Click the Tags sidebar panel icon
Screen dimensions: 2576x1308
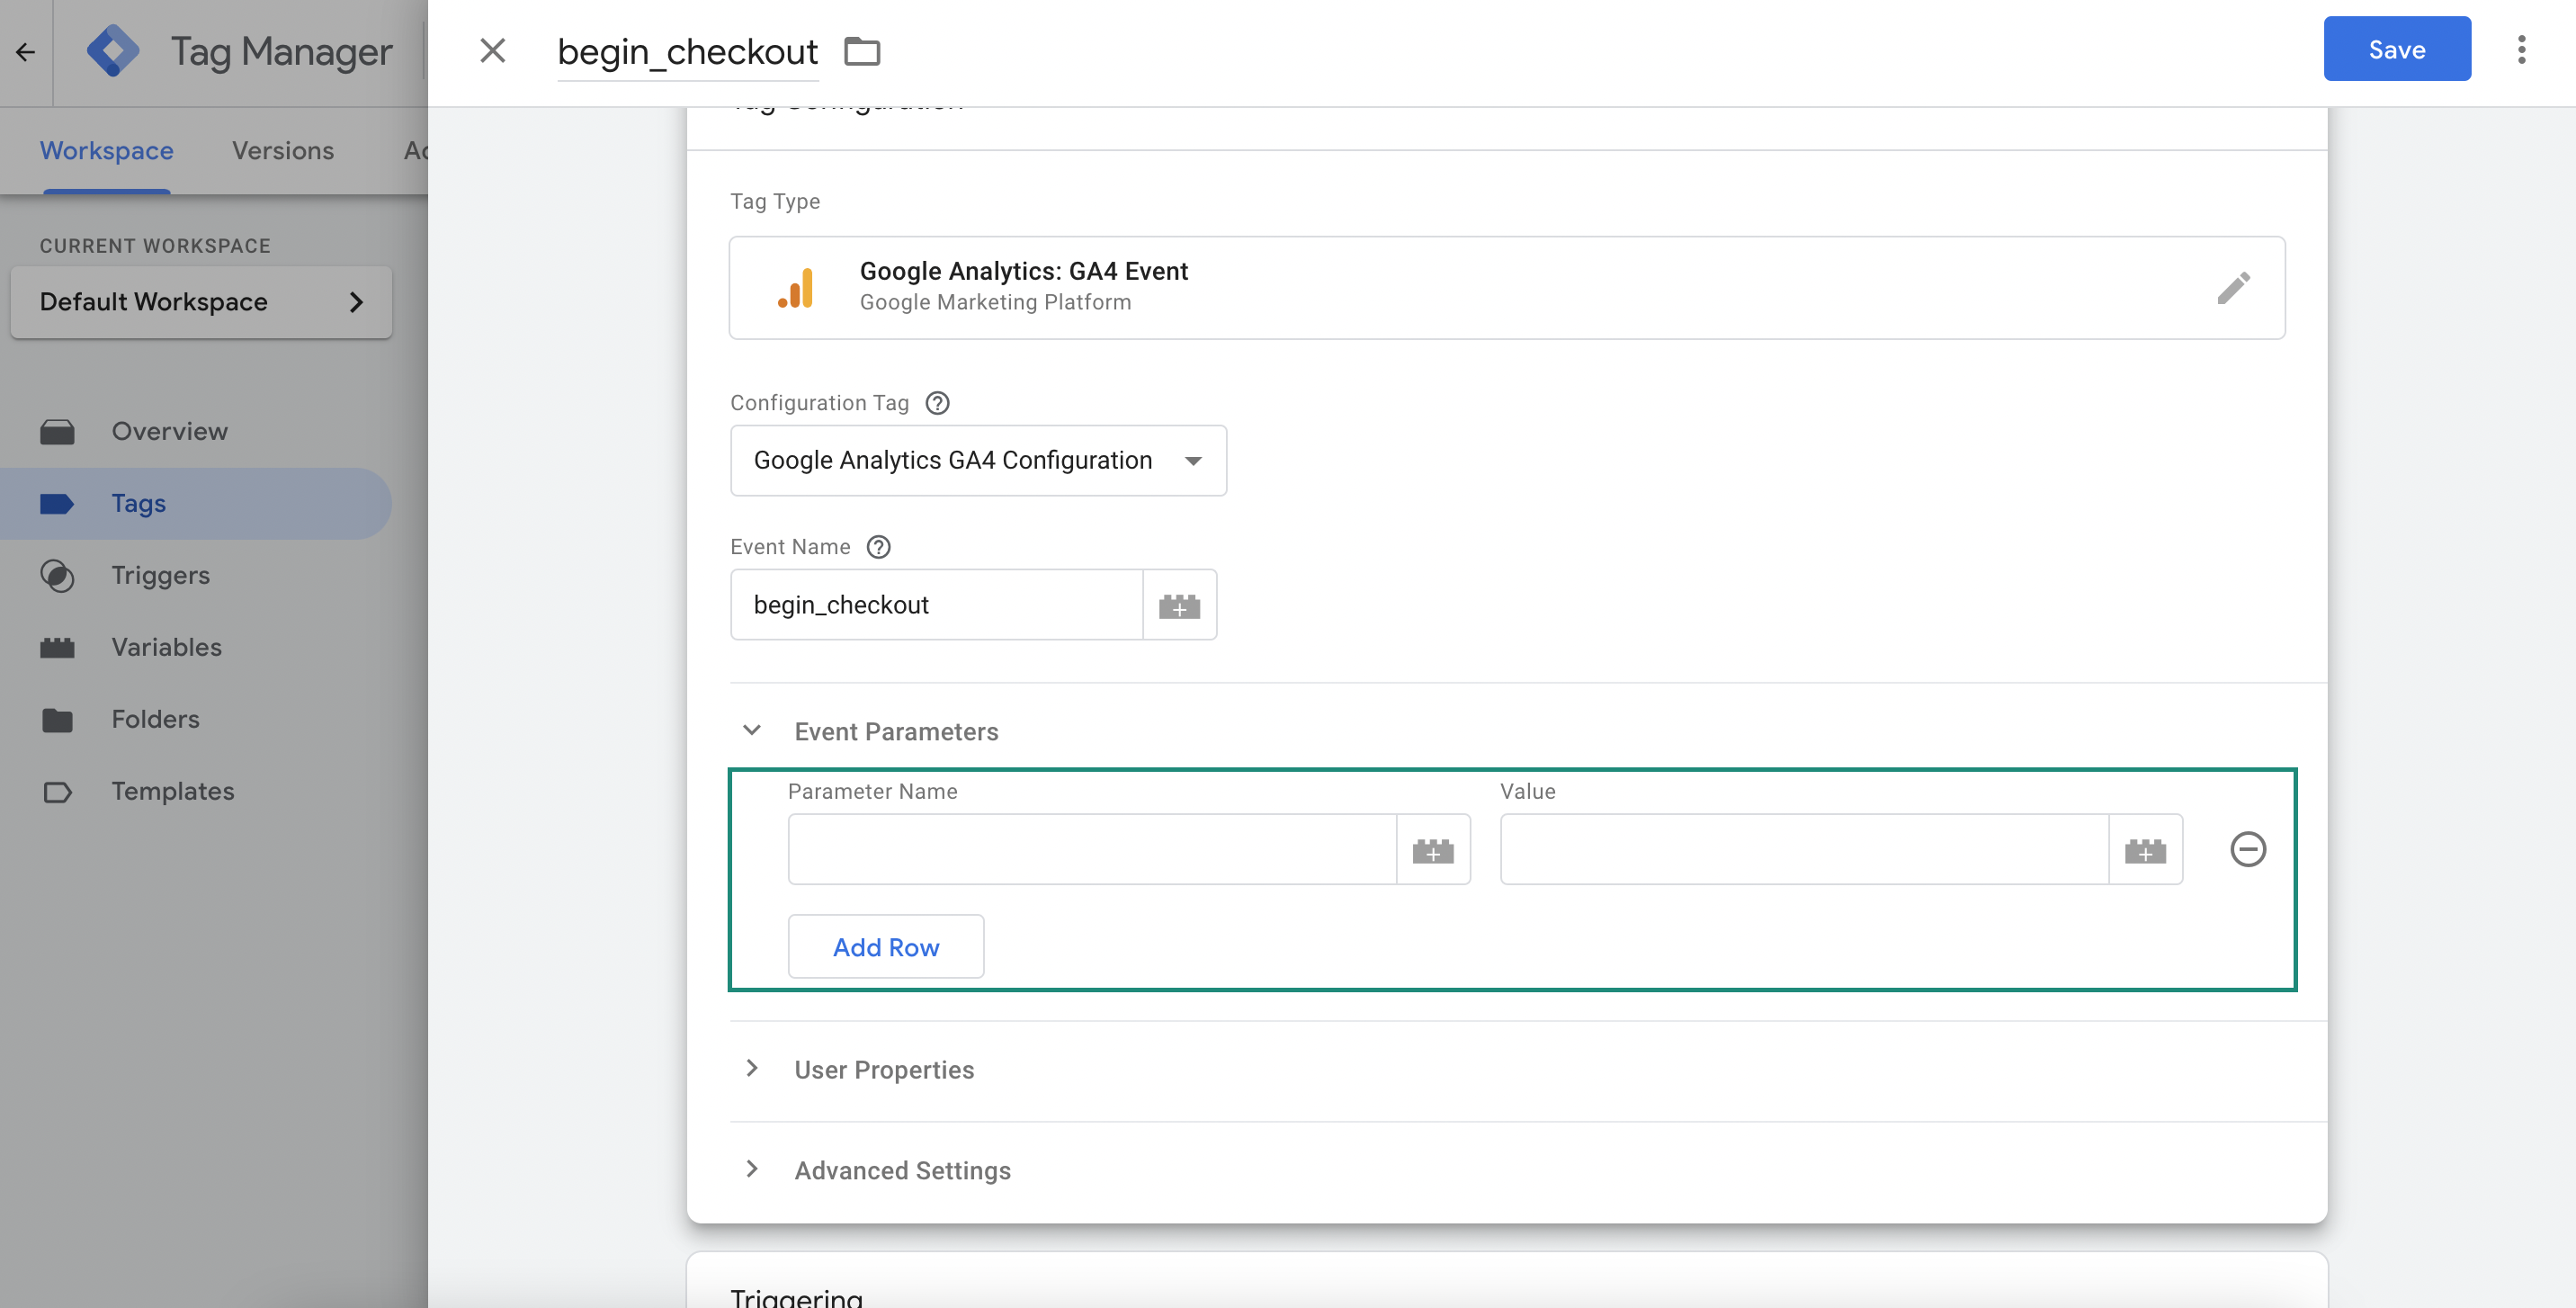click(x=58, y=504)
